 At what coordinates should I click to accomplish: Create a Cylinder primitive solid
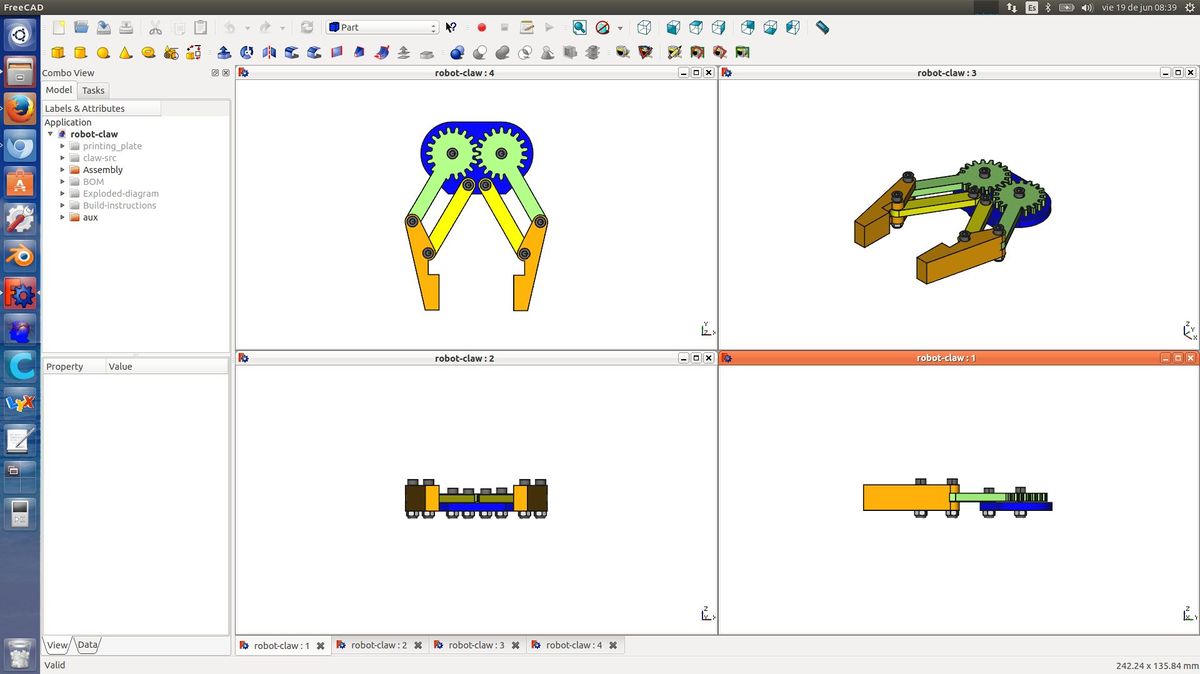pos(80,53)
